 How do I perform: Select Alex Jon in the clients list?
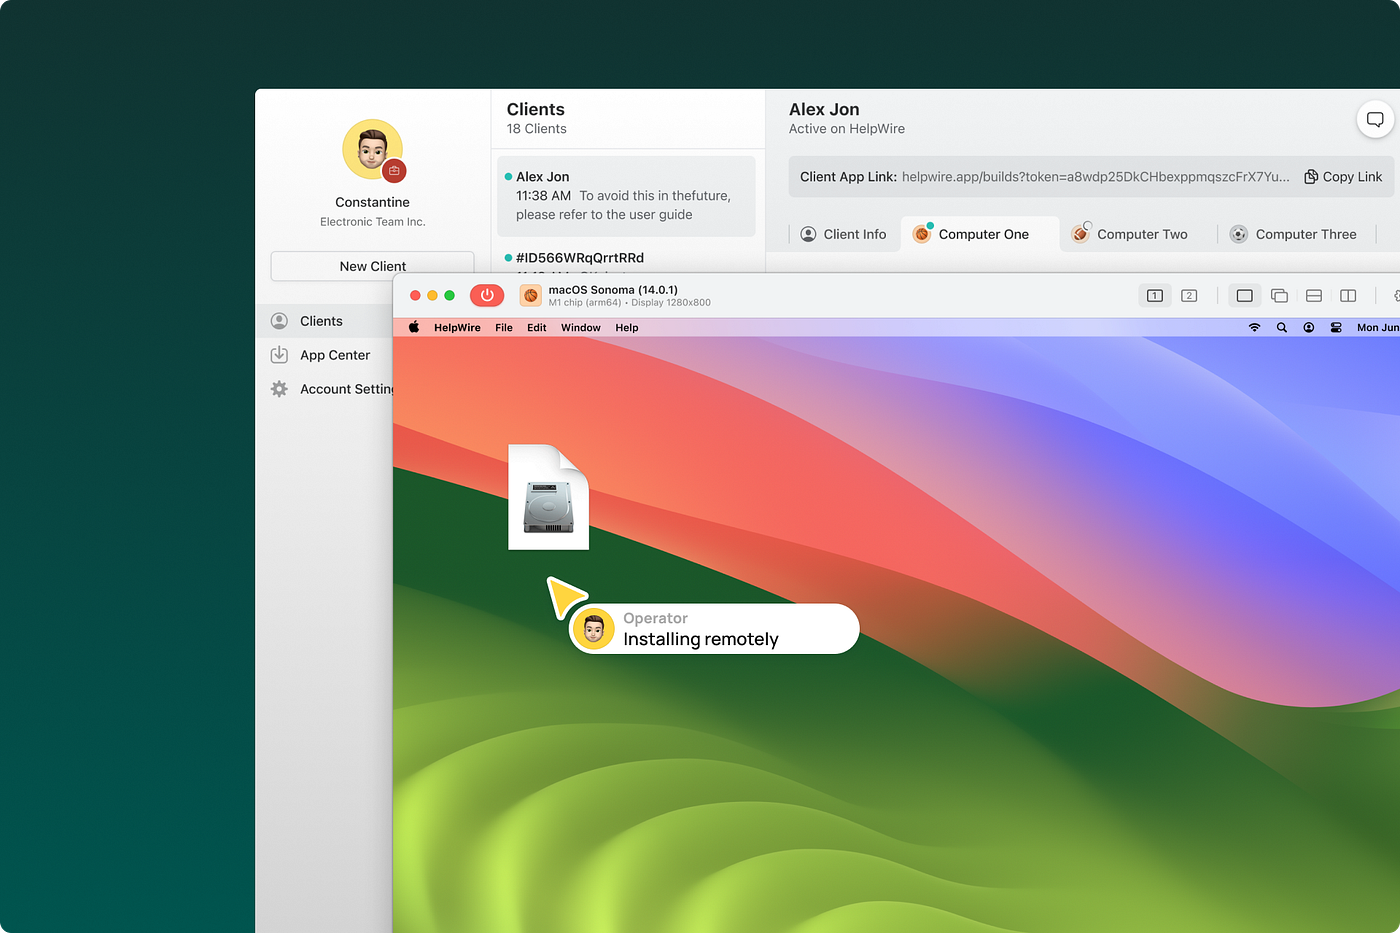(626, 196)
